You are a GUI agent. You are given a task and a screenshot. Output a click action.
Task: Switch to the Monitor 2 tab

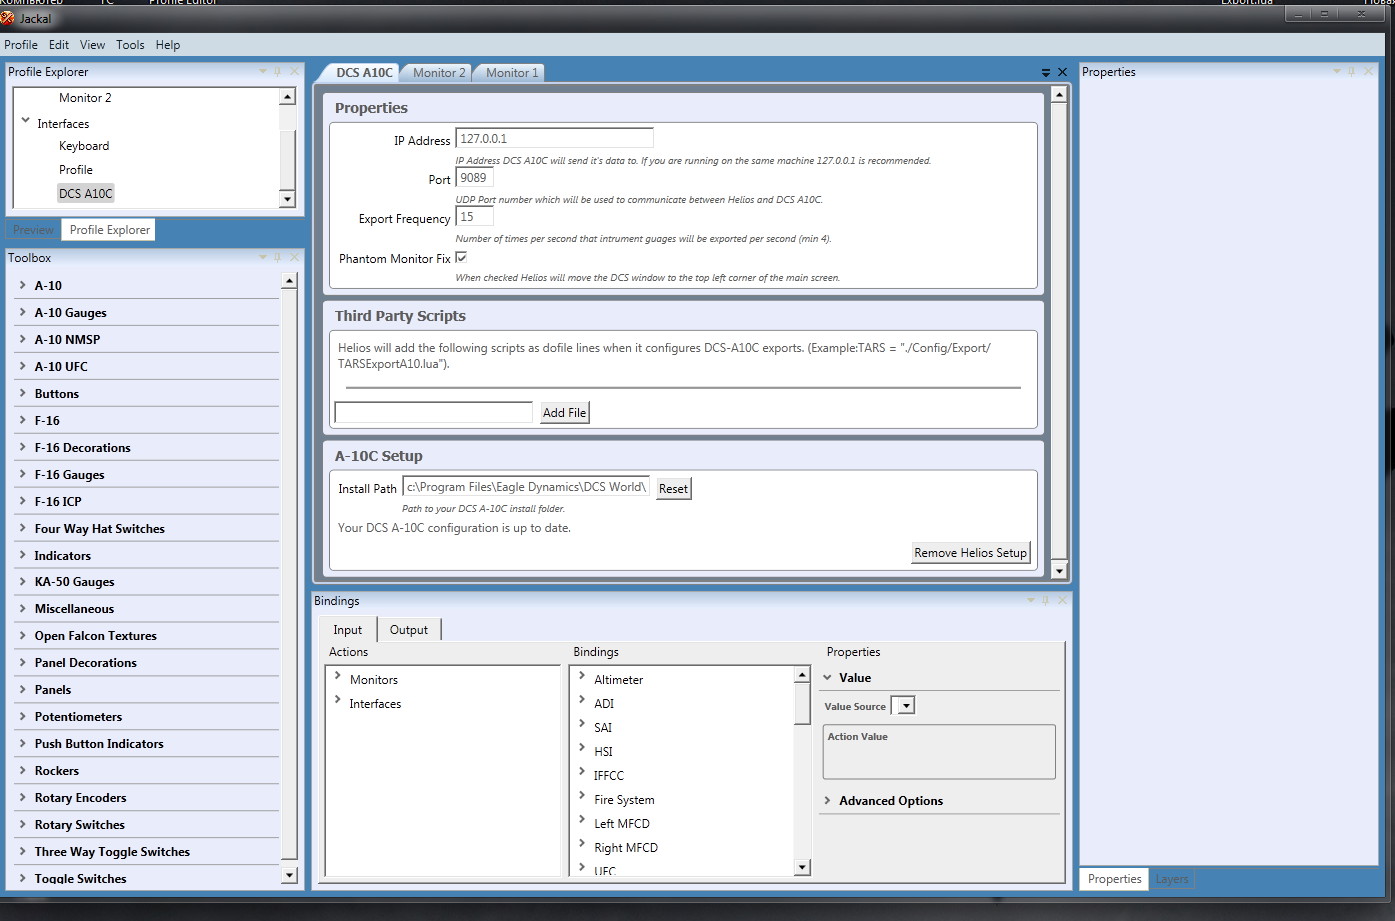tap(439, 73)
